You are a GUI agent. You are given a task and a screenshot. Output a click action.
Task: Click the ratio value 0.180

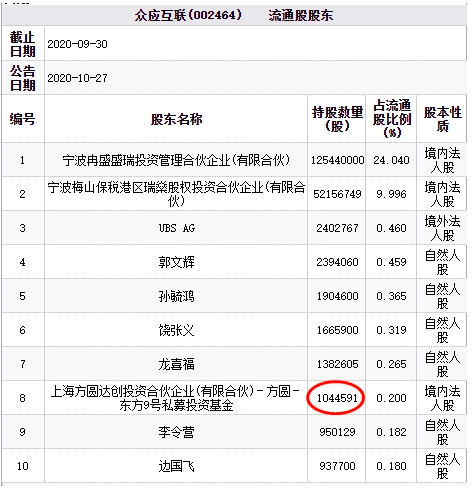(391, 466)
